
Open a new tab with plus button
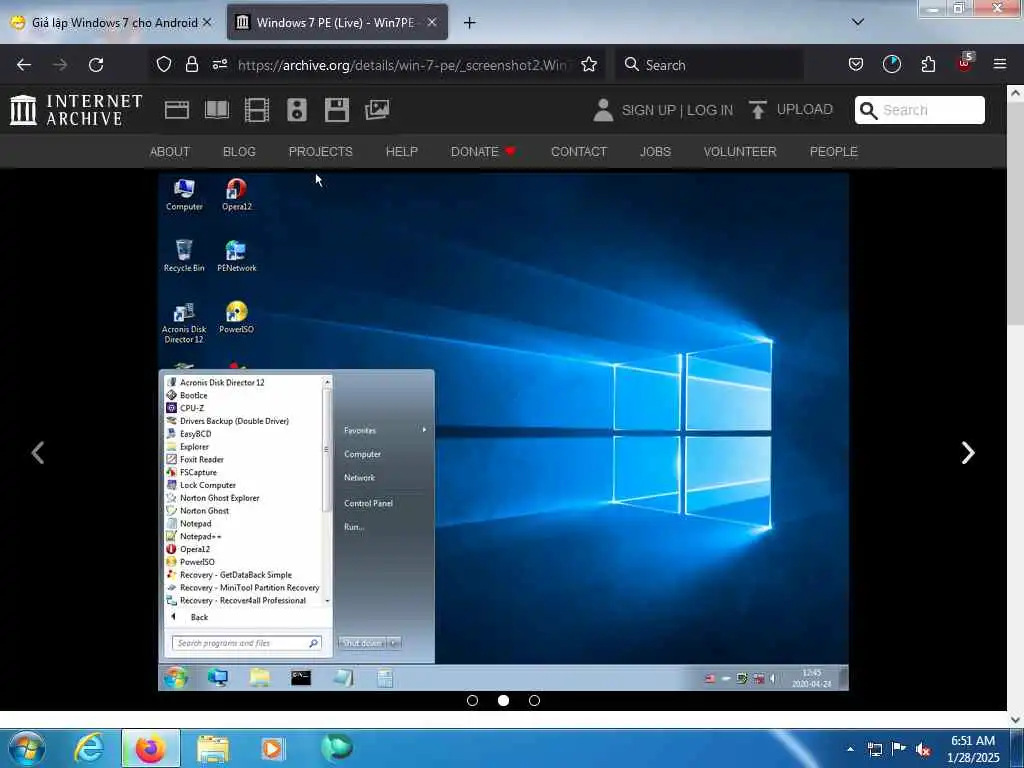coord(470,23)
